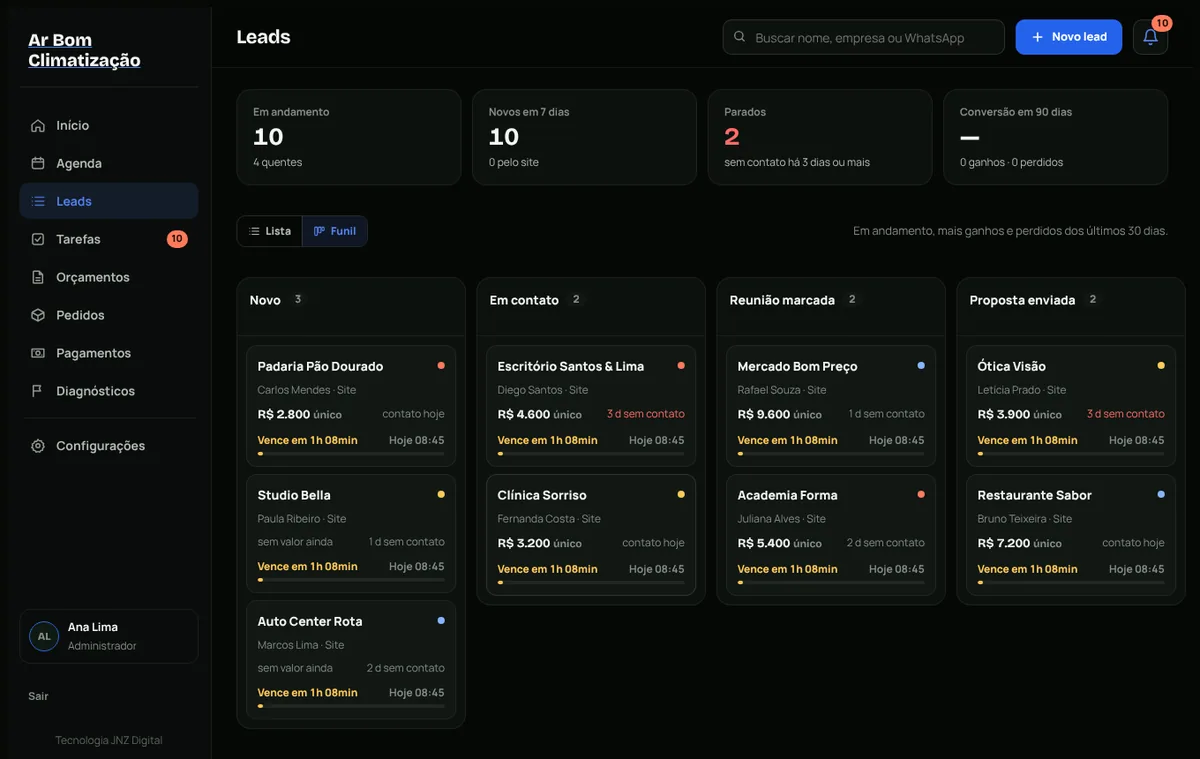Viewport: 1200px width, 759px height.
Task: Click progress bar on Restaurante Sabor card
Action: (x=1071, y=582)
